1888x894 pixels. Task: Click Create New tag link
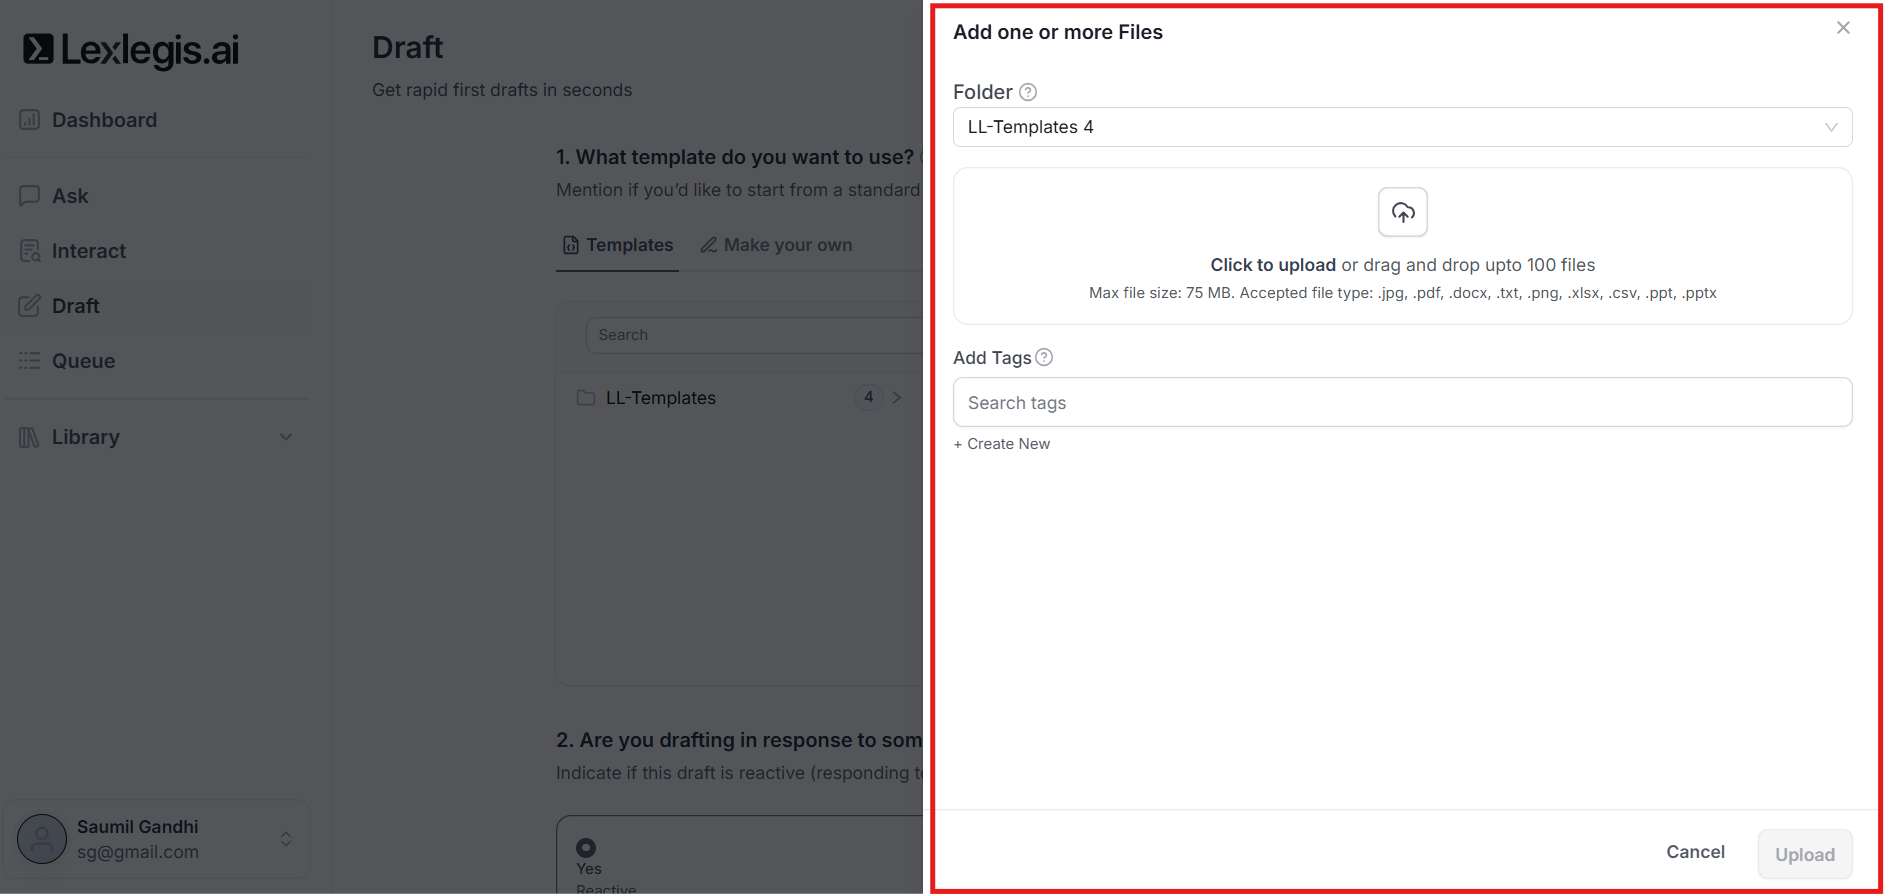pyautogui.click(x=1002, y=444)
